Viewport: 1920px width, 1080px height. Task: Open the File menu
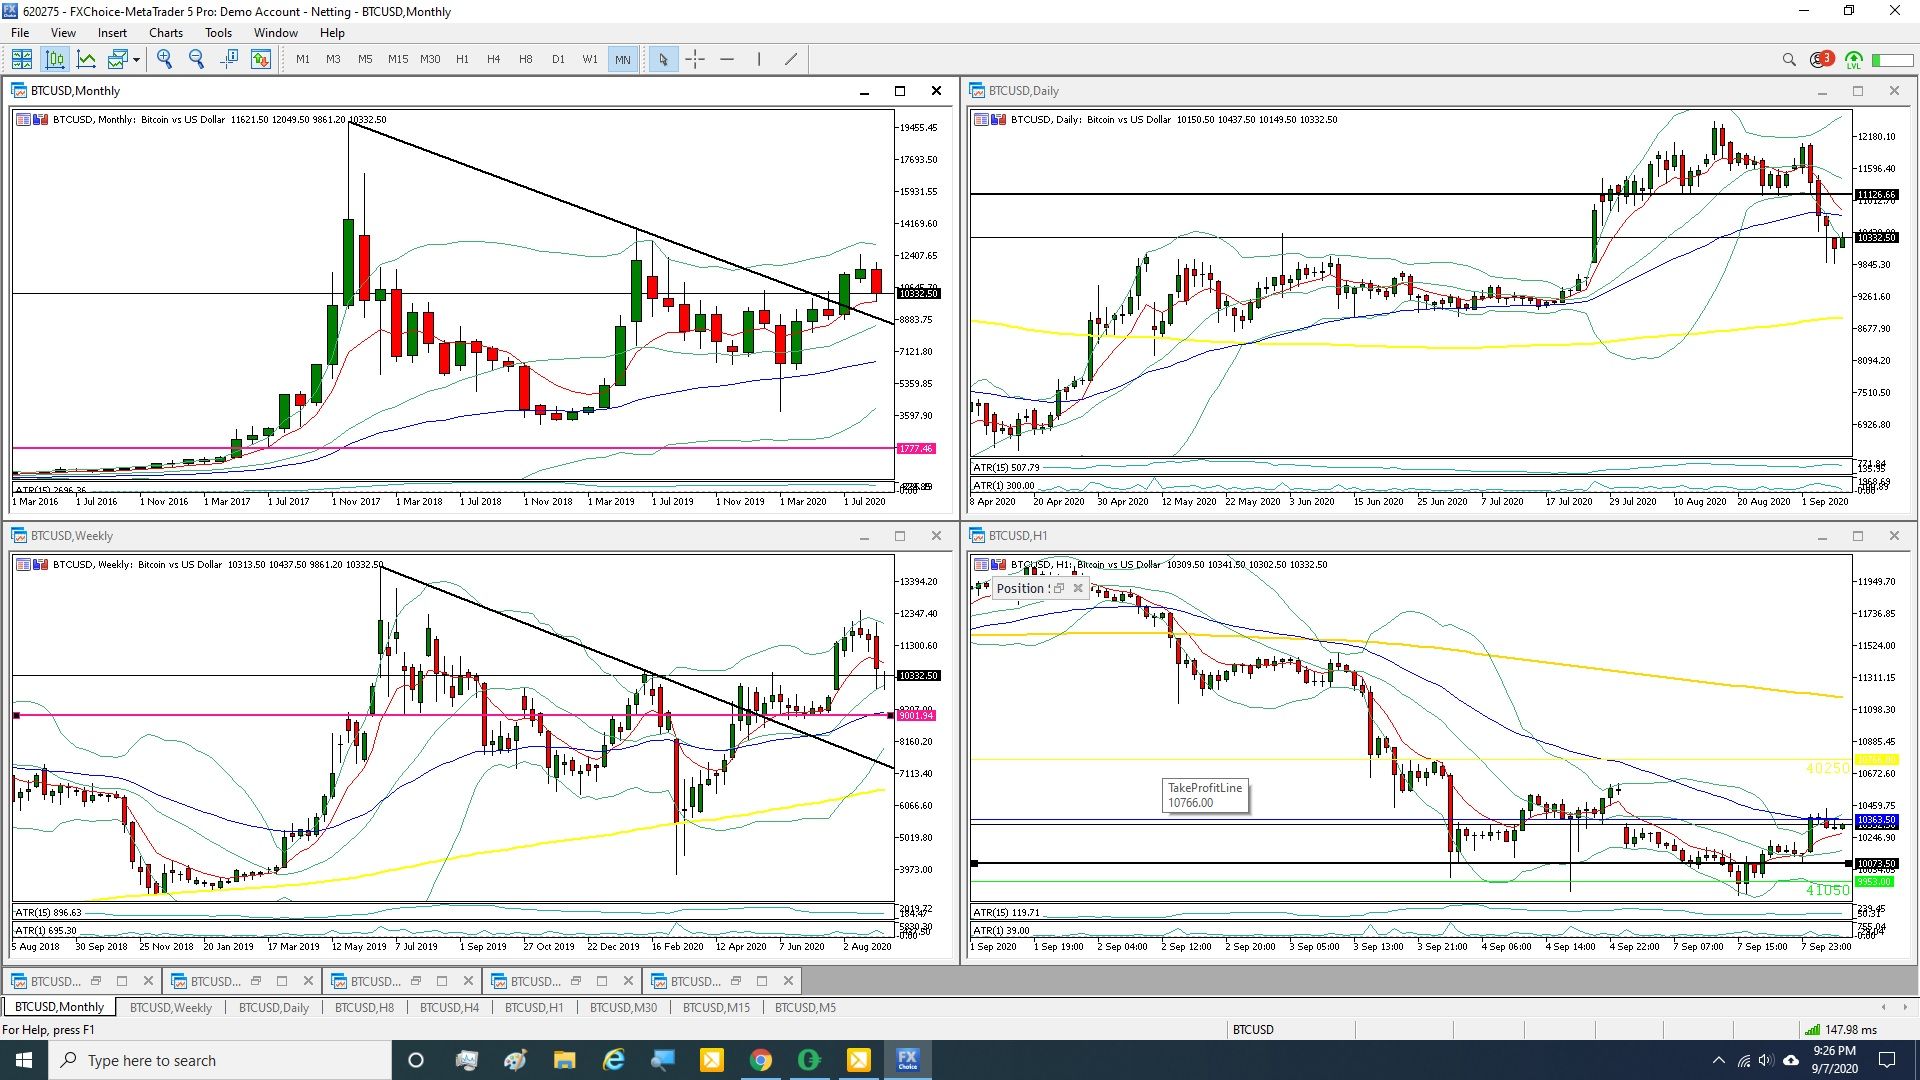20,33
